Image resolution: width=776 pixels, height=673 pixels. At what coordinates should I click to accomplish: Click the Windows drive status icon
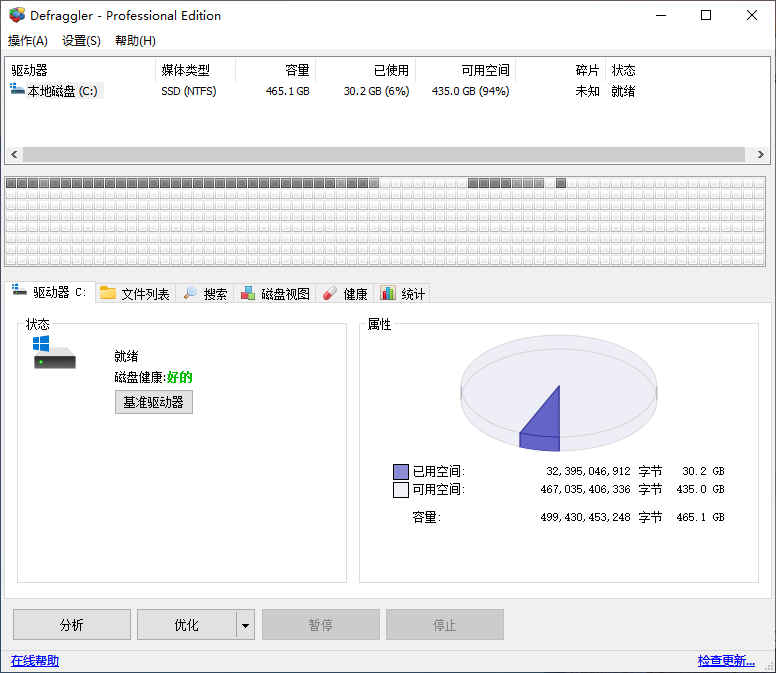(54, 352)
